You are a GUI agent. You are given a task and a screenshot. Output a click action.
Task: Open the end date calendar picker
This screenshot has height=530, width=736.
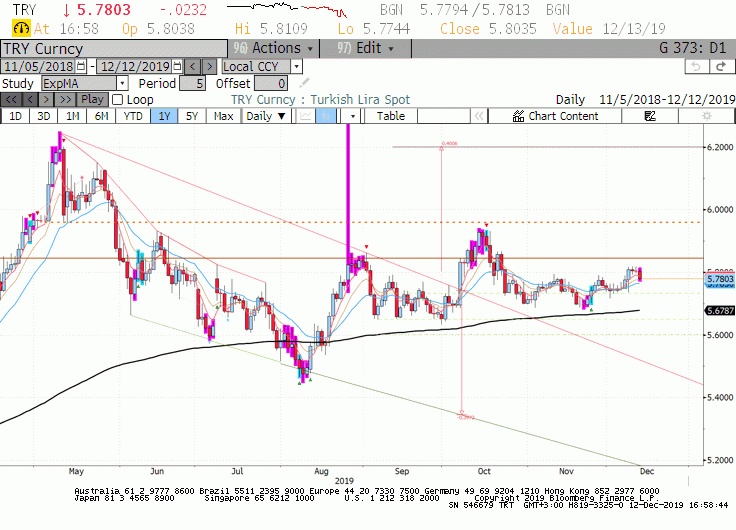pos(177,66)
